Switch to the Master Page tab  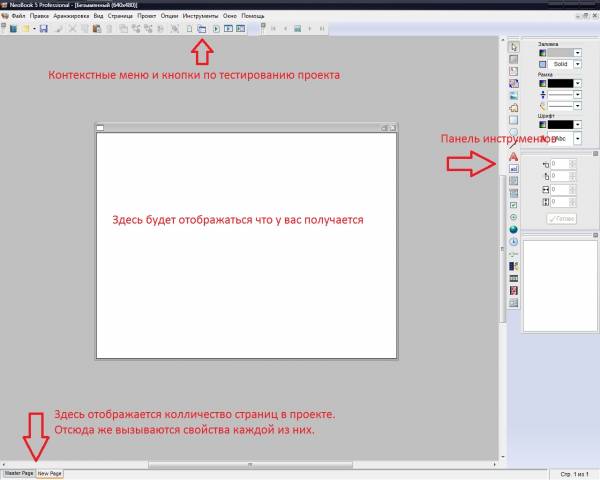click(x=18, y=473)
